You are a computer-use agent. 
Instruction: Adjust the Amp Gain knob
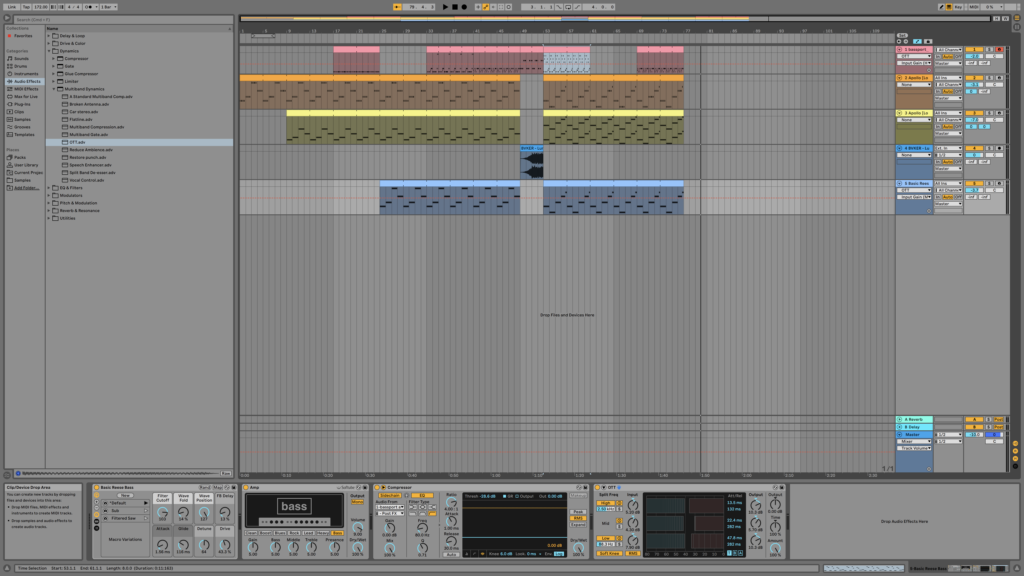click(252, 545)
